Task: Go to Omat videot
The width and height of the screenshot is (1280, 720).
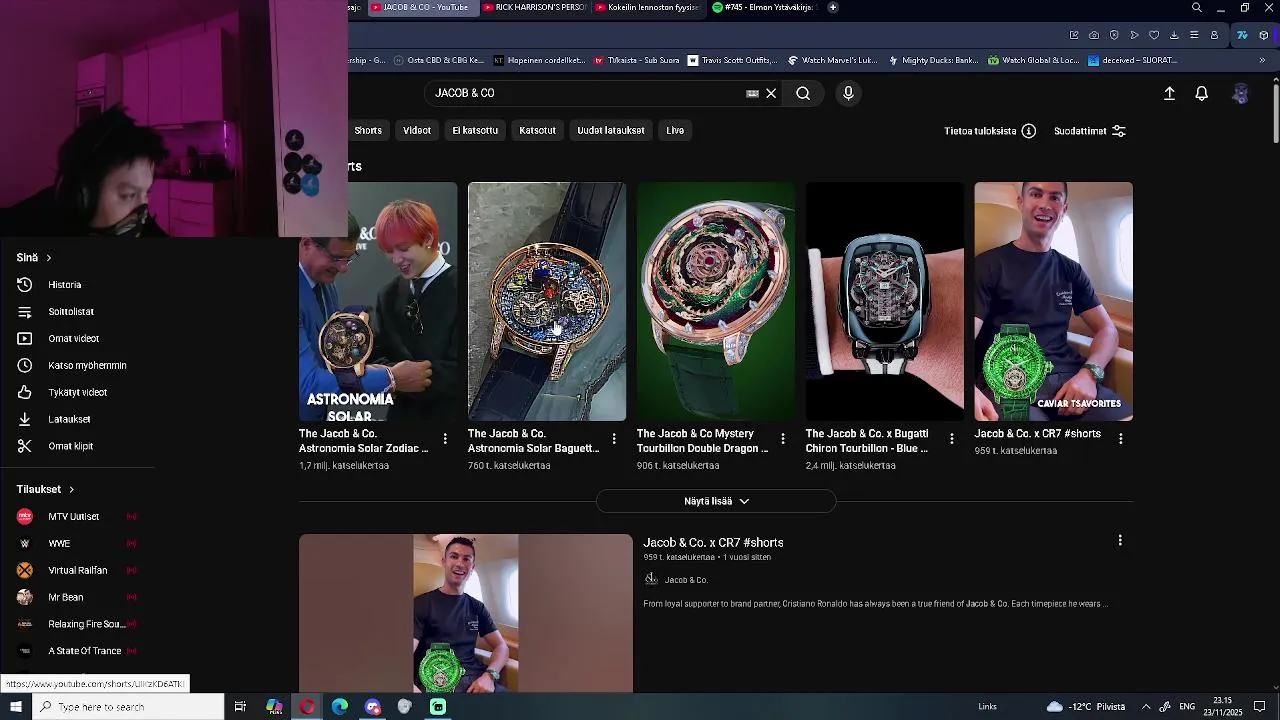Action: [74, 339]
